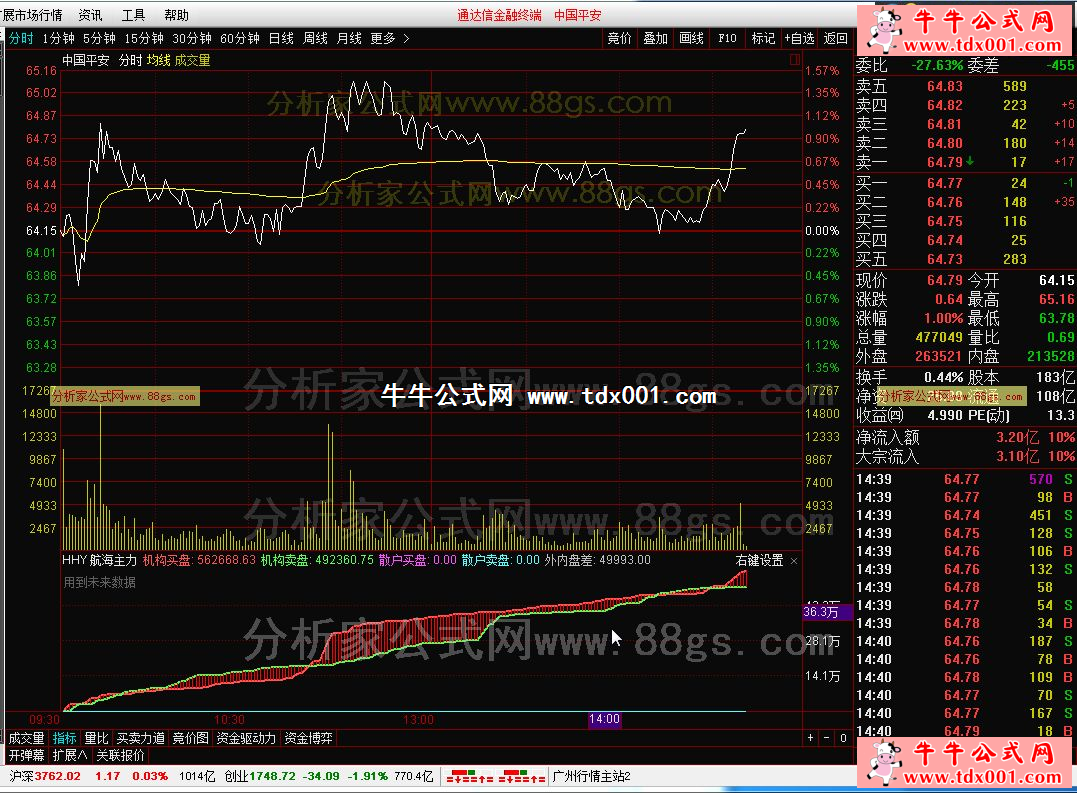Viewport: 1077px width, 793px height.
Task: Click the small red square icon atop the chart
Action: pos(795,60)
